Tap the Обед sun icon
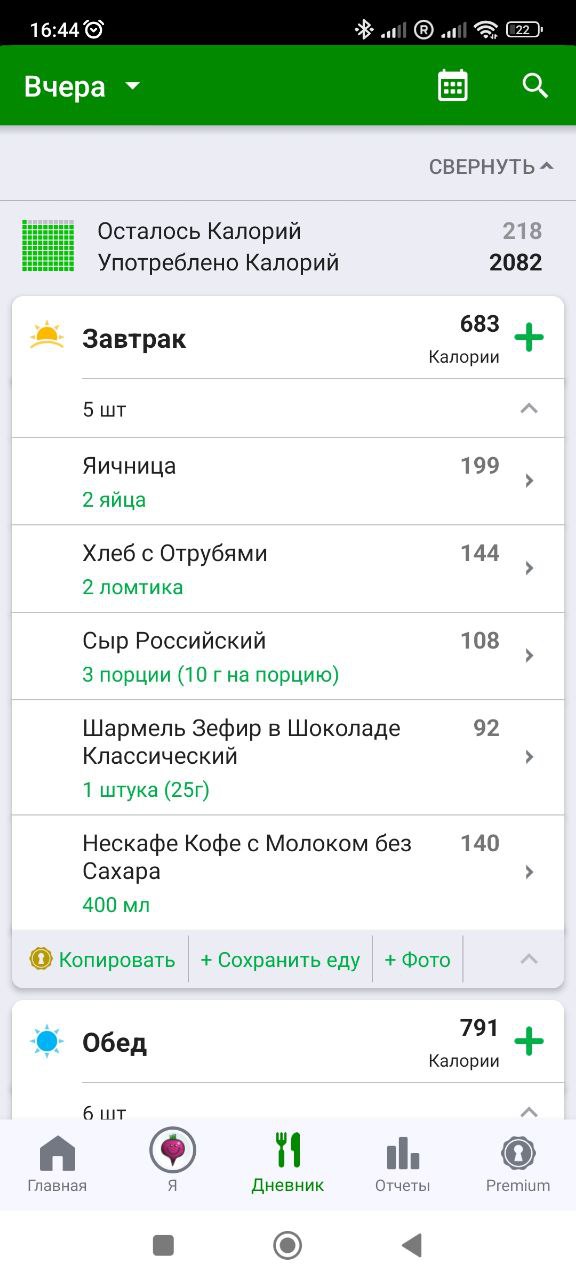The width and height of the screenshot is (576, 1280). [x=47, y=1042]
